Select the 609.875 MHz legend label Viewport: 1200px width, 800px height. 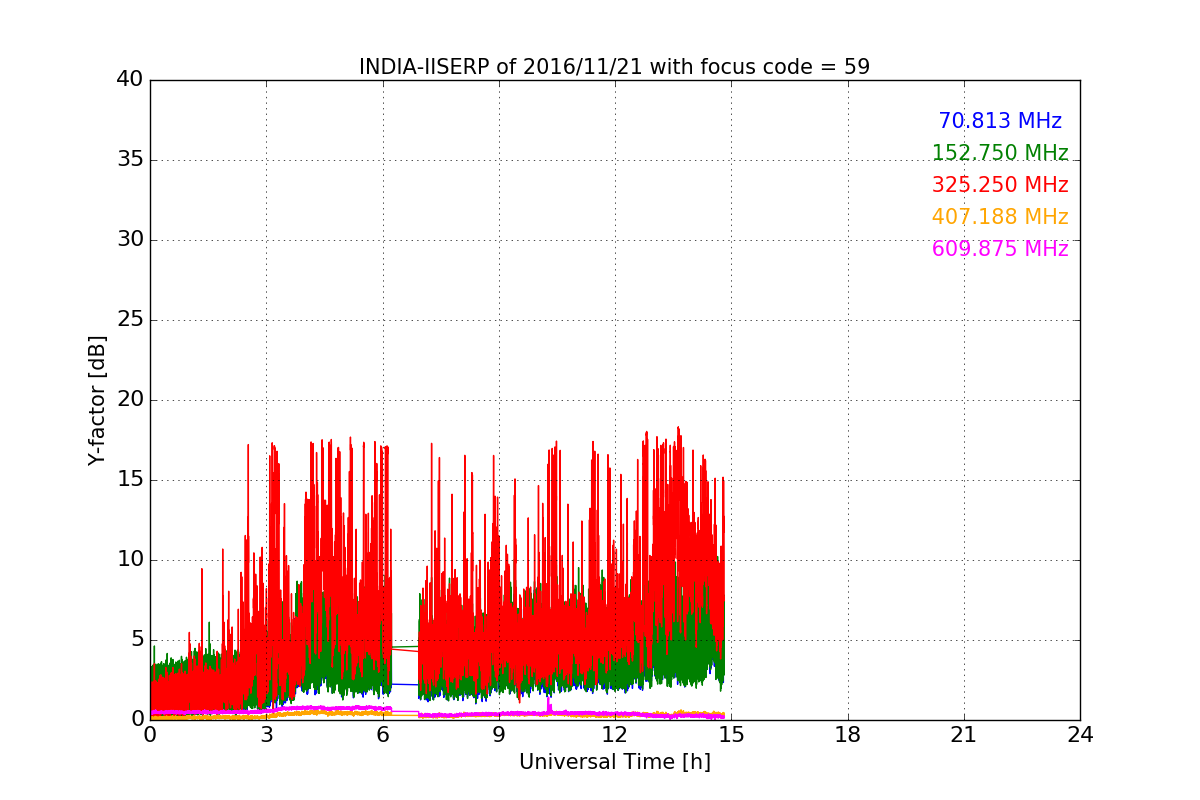(x=1000, y=249)
